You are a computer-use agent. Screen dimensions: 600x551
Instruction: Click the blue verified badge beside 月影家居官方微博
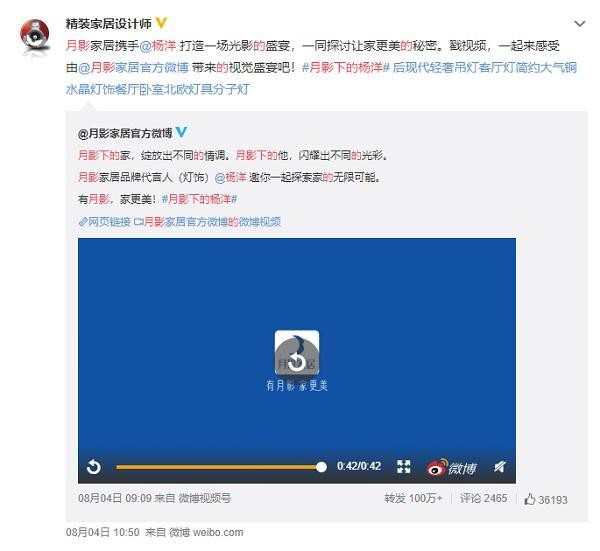click(x=181, y=132)
